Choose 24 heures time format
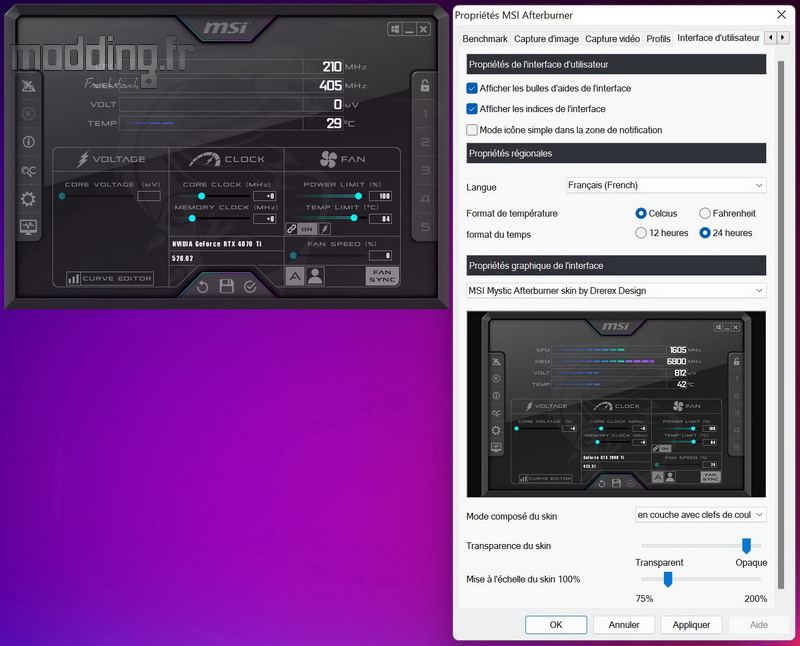Screen dimensions: 800x646 [x=705, y=233]
